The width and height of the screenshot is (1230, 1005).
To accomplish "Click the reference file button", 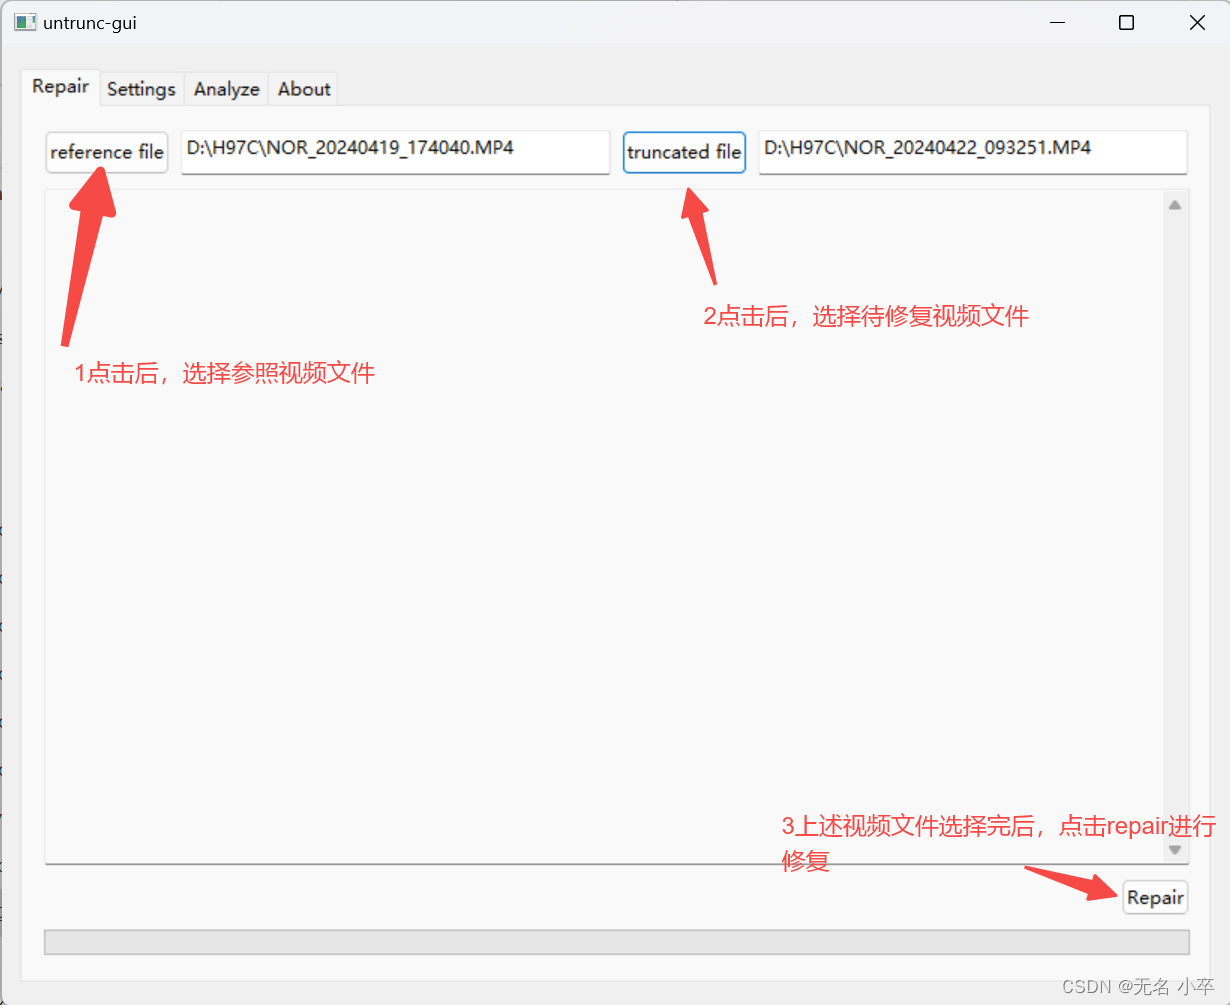I will point(106,152).
